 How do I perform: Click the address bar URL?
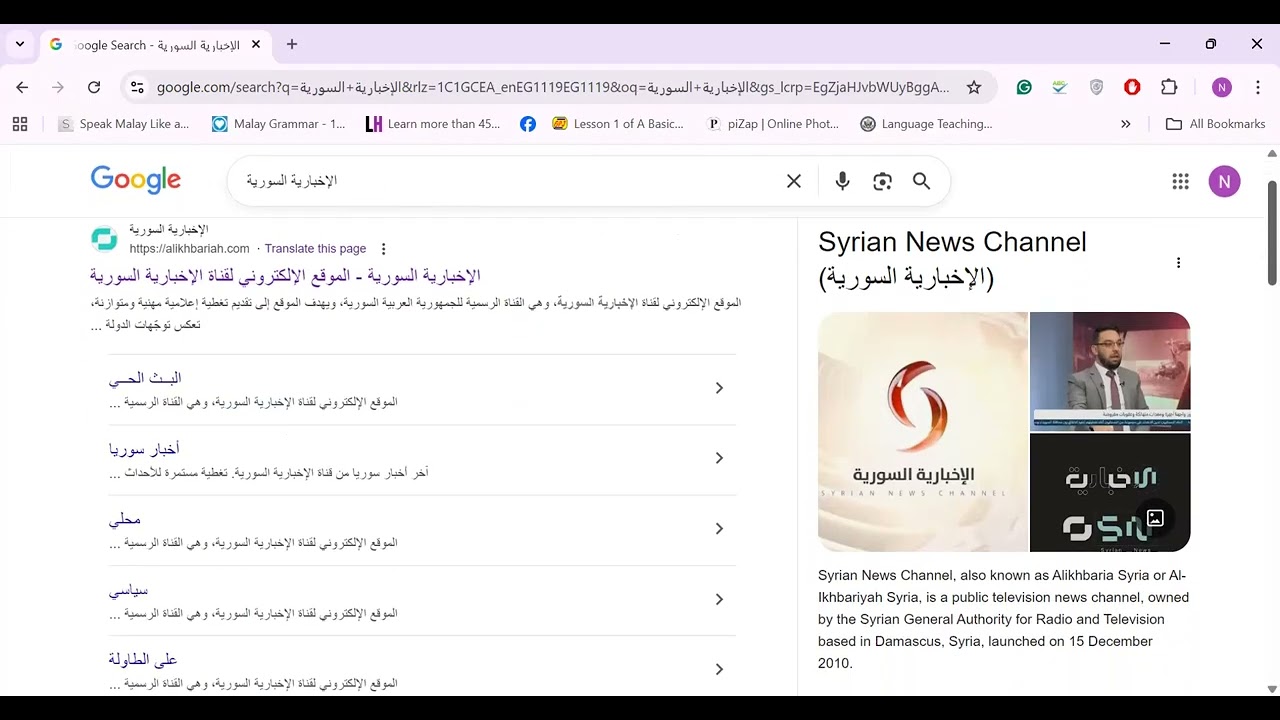tap(553, 87)
